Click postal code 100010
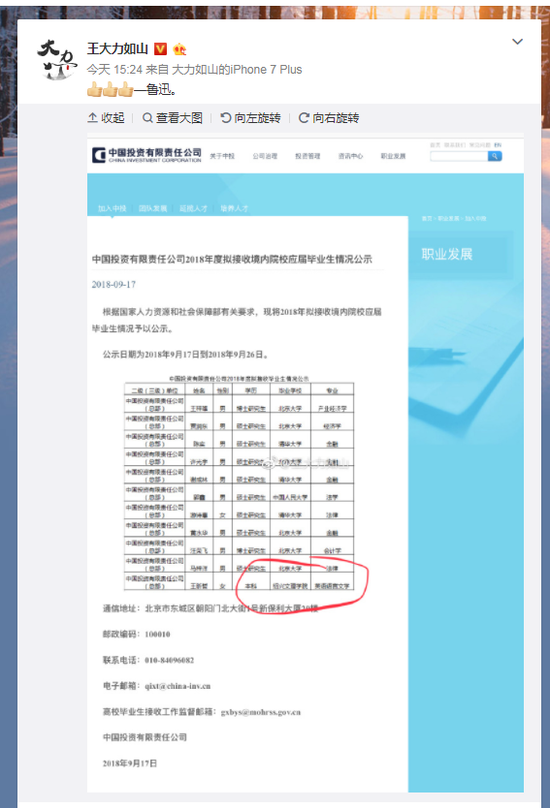550x808 pixels. [157, 634]
